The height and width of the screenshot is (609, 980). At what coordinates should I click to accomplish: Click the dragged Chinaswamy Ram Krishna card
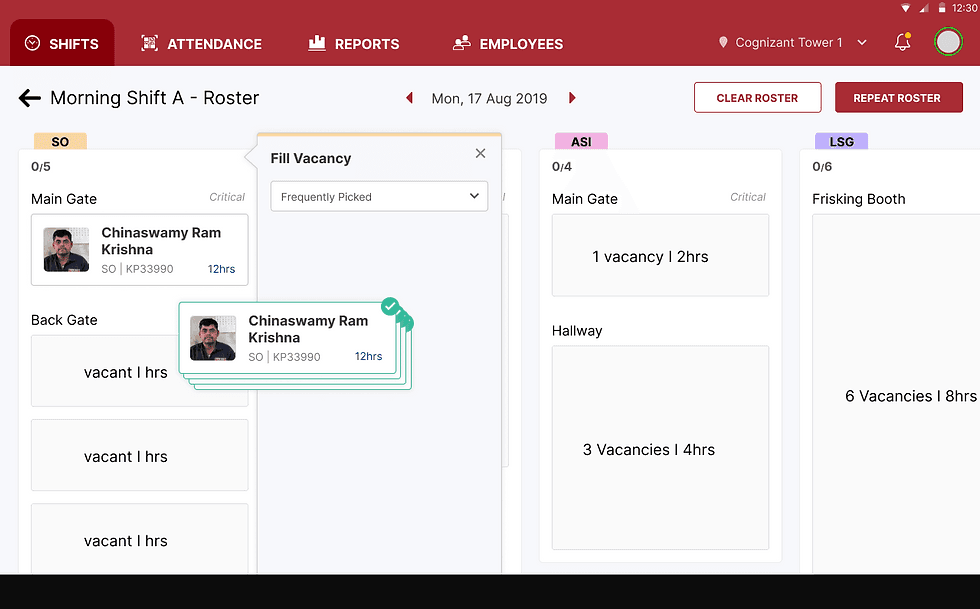coord(288,338)
